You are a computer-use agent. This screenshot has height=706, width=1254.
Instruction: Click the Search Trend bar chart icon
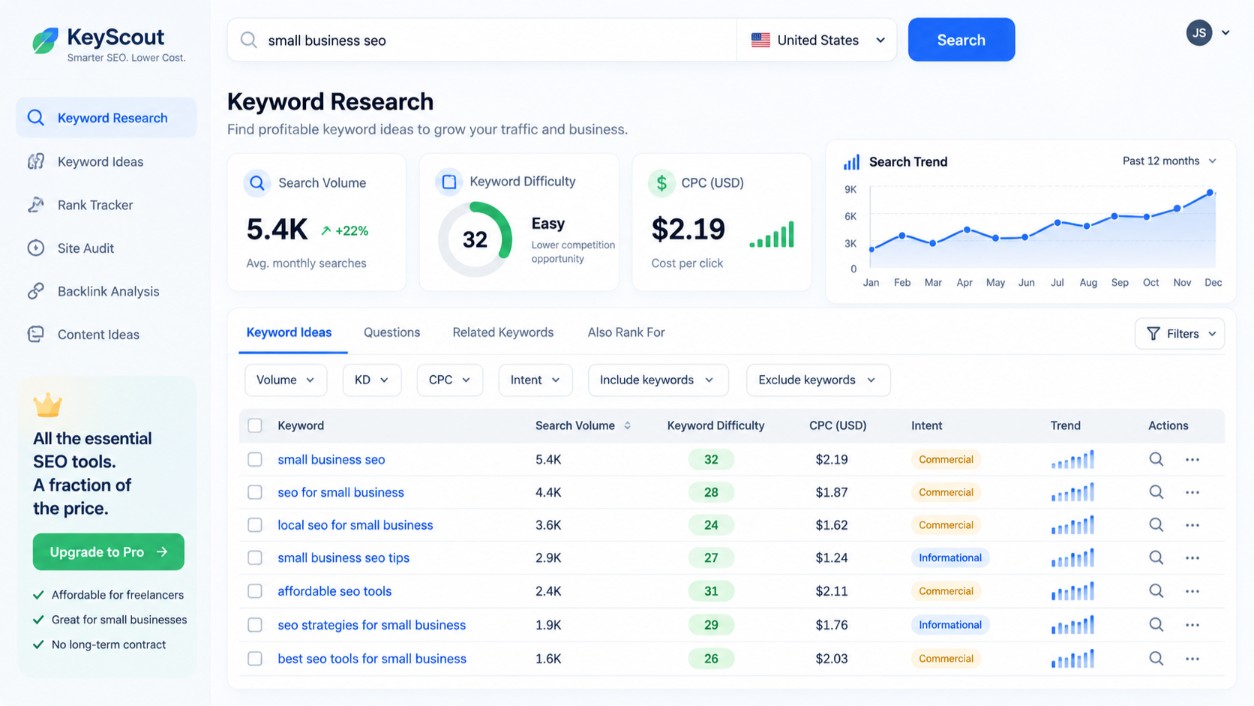[x=851, y=161]
